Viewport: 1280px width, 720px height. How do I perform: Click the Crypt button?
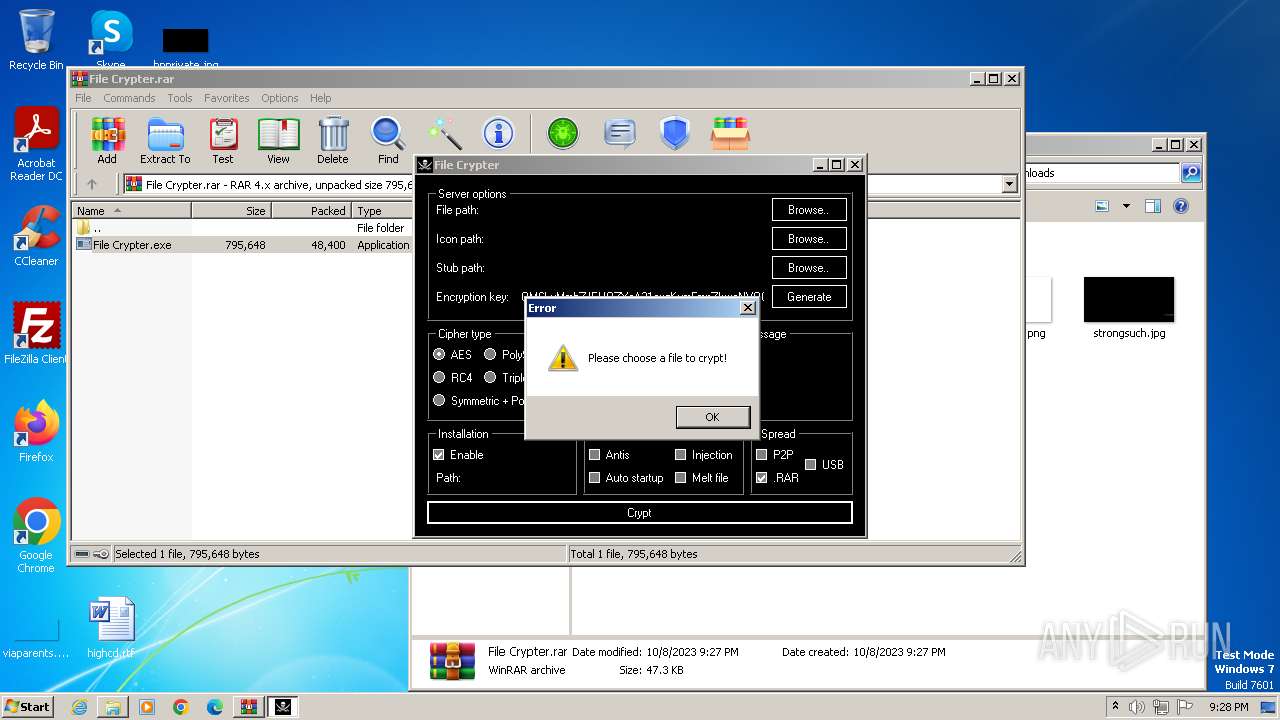coord(640,513)
